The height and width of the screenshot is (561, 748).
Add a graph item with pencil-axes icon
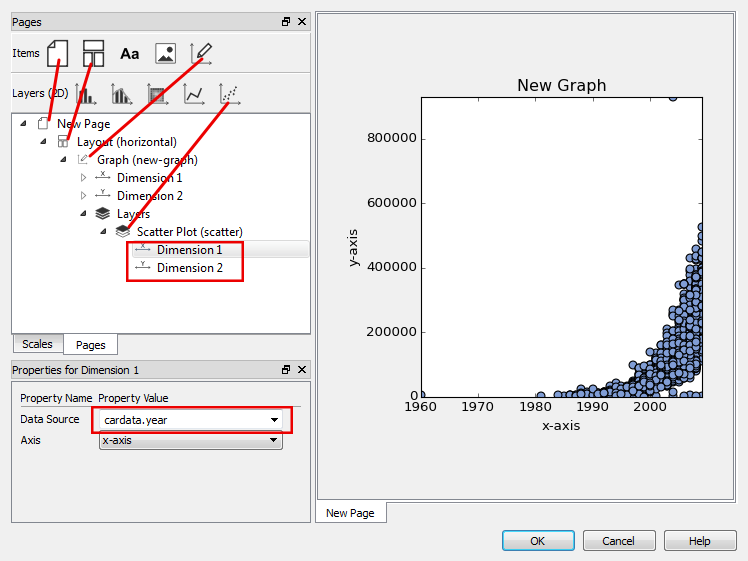tap(201, 53)
